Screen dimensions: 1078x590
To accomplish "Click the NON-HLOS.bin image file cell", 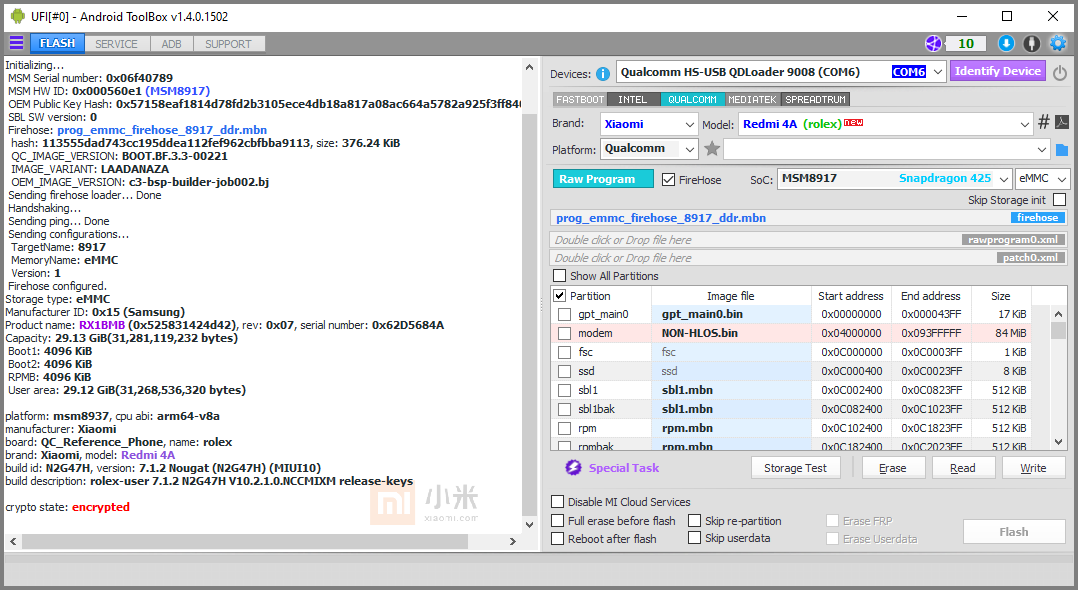I will [x=732, y=333].
